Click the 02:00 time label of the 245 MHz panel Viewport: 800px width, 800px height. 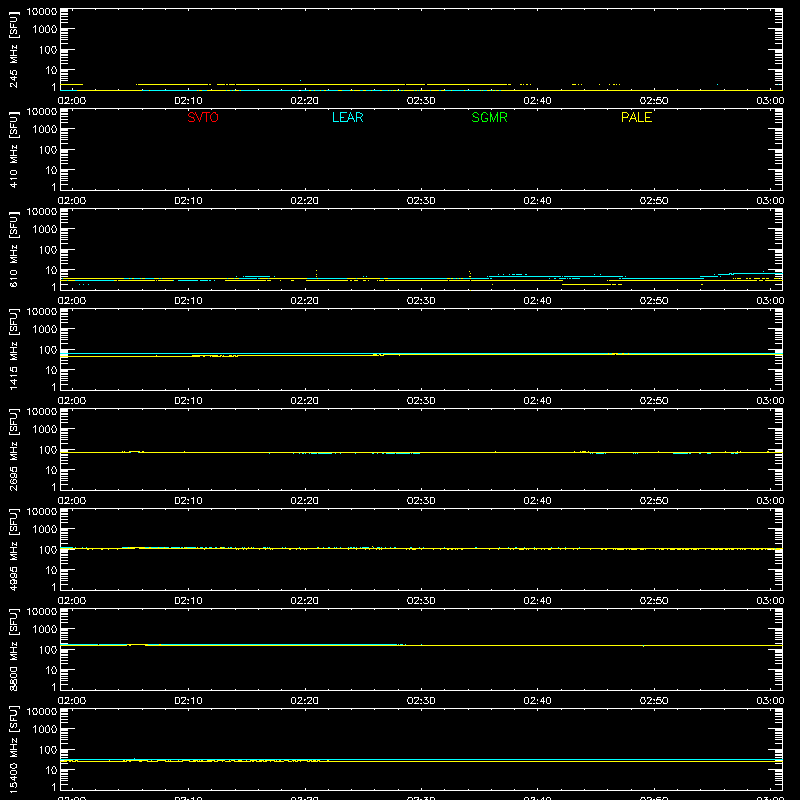tap(72, 101)
